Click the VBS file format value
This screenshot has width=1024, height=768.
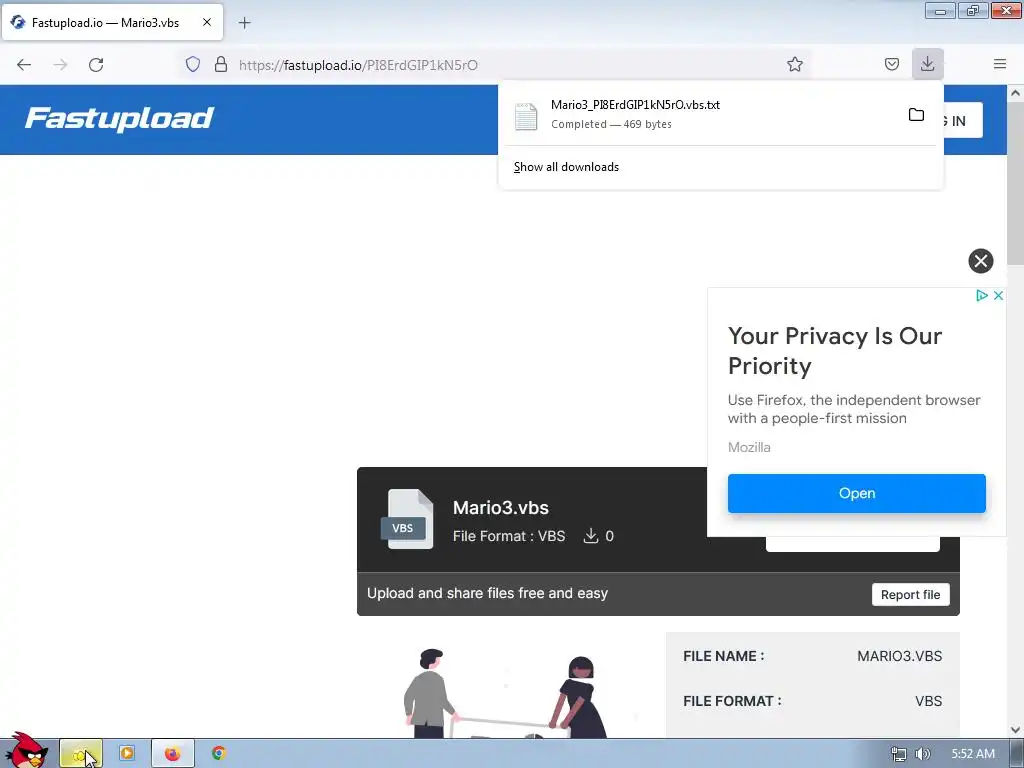(928, 701)
